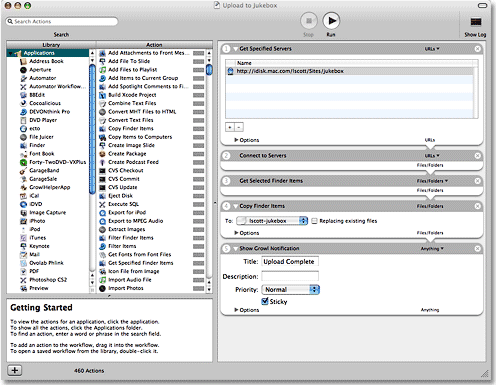Toggle the Sticky checkbox
Screen dimensions: 496x385
point(265,301)
